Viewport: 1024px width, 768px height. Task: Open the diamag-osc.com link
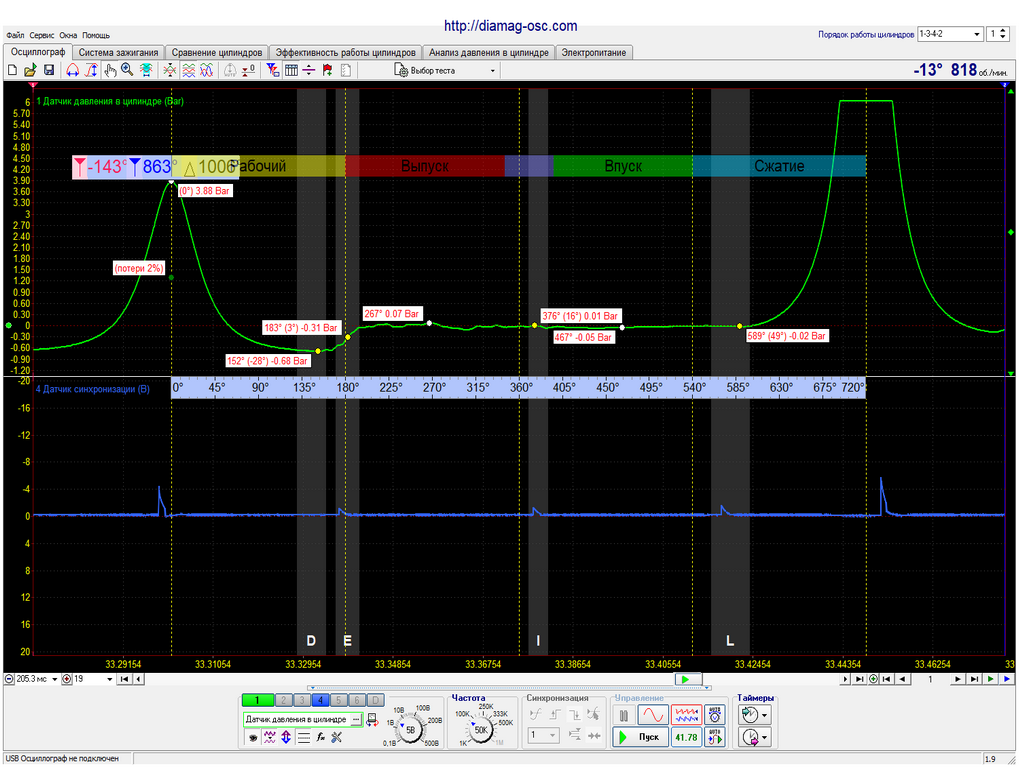[x=511, y=26]
